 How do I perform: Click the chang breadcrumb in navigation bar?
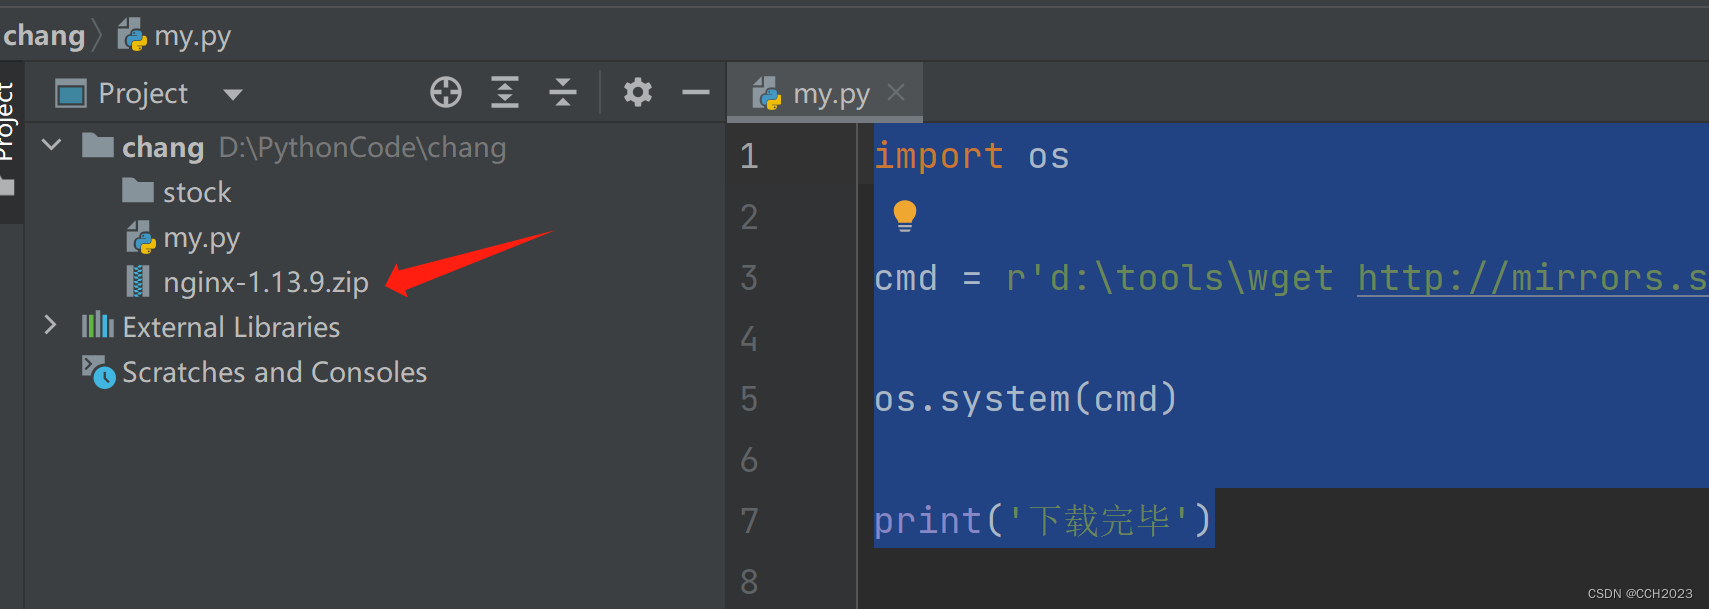pos(44,36)
